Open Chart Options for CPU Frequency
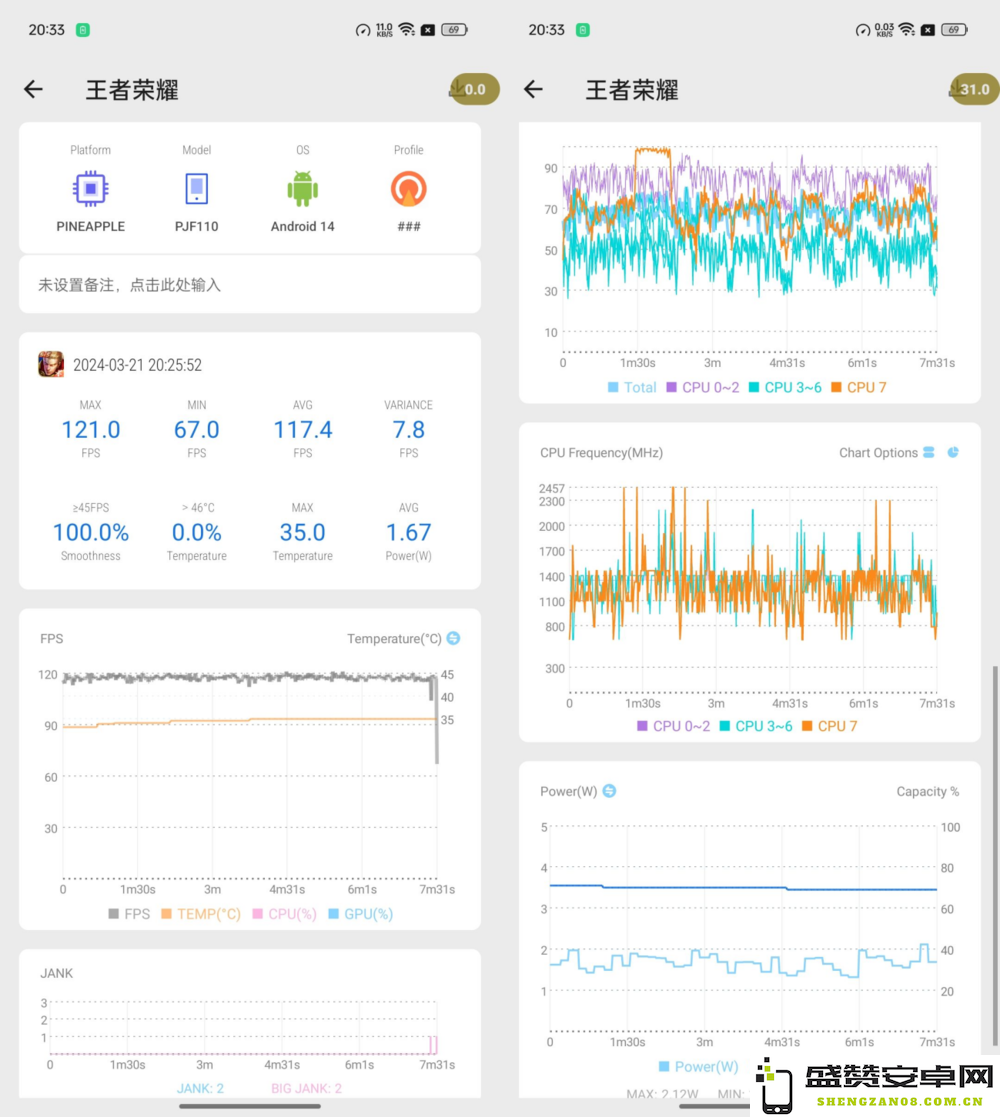 click(x=878, y=452)
